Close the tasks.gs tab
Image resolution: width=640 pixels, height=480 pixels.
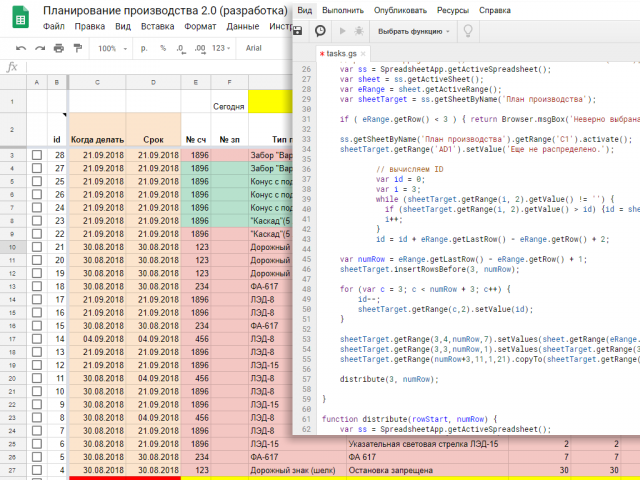(x=363, y=53)
